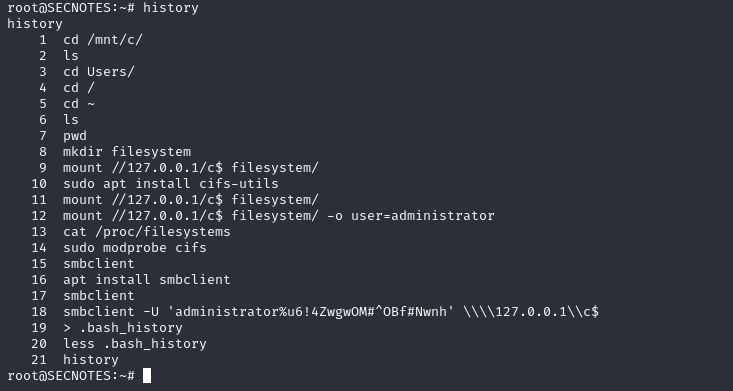Click 'less .bash_history' on line 20
The width and height of the screenshot is (733, 391).
click(135, 344)
